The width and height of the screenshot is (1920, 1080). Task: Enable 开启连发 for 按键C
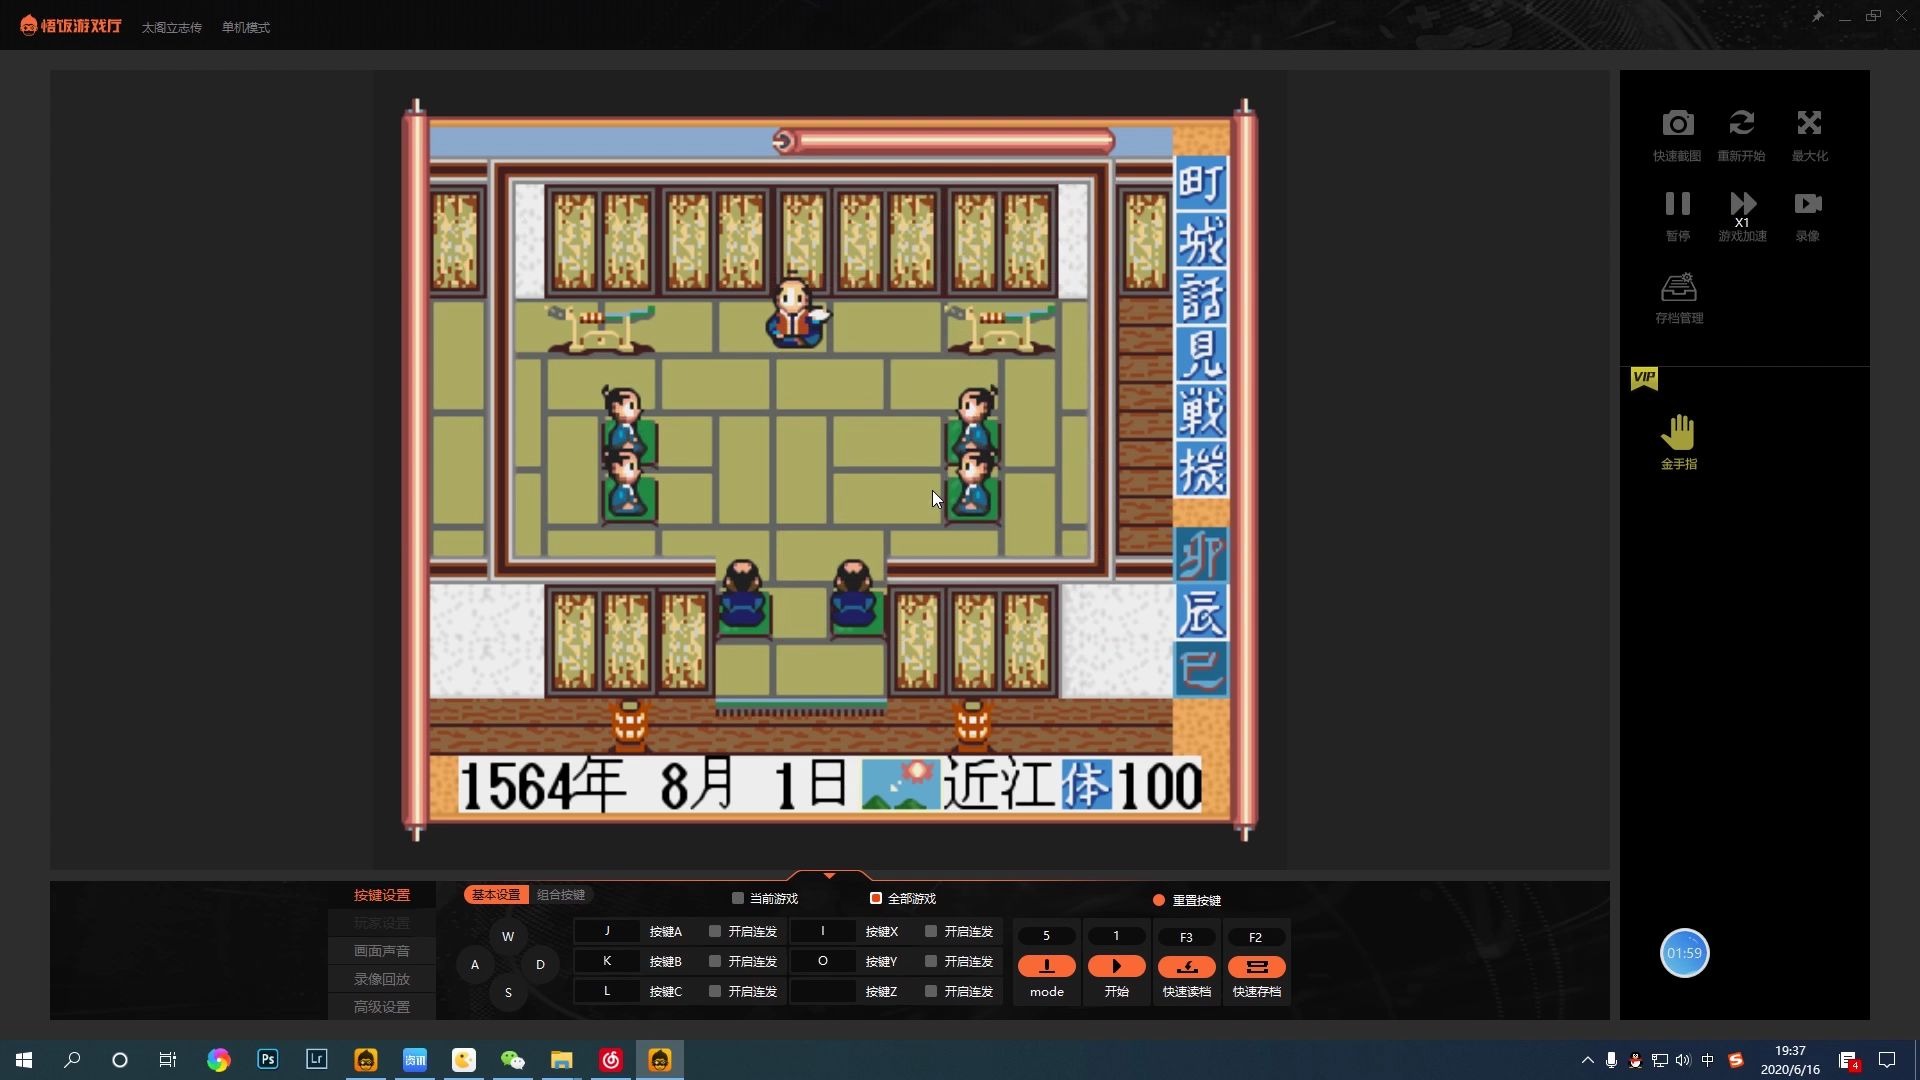point(715,992)
